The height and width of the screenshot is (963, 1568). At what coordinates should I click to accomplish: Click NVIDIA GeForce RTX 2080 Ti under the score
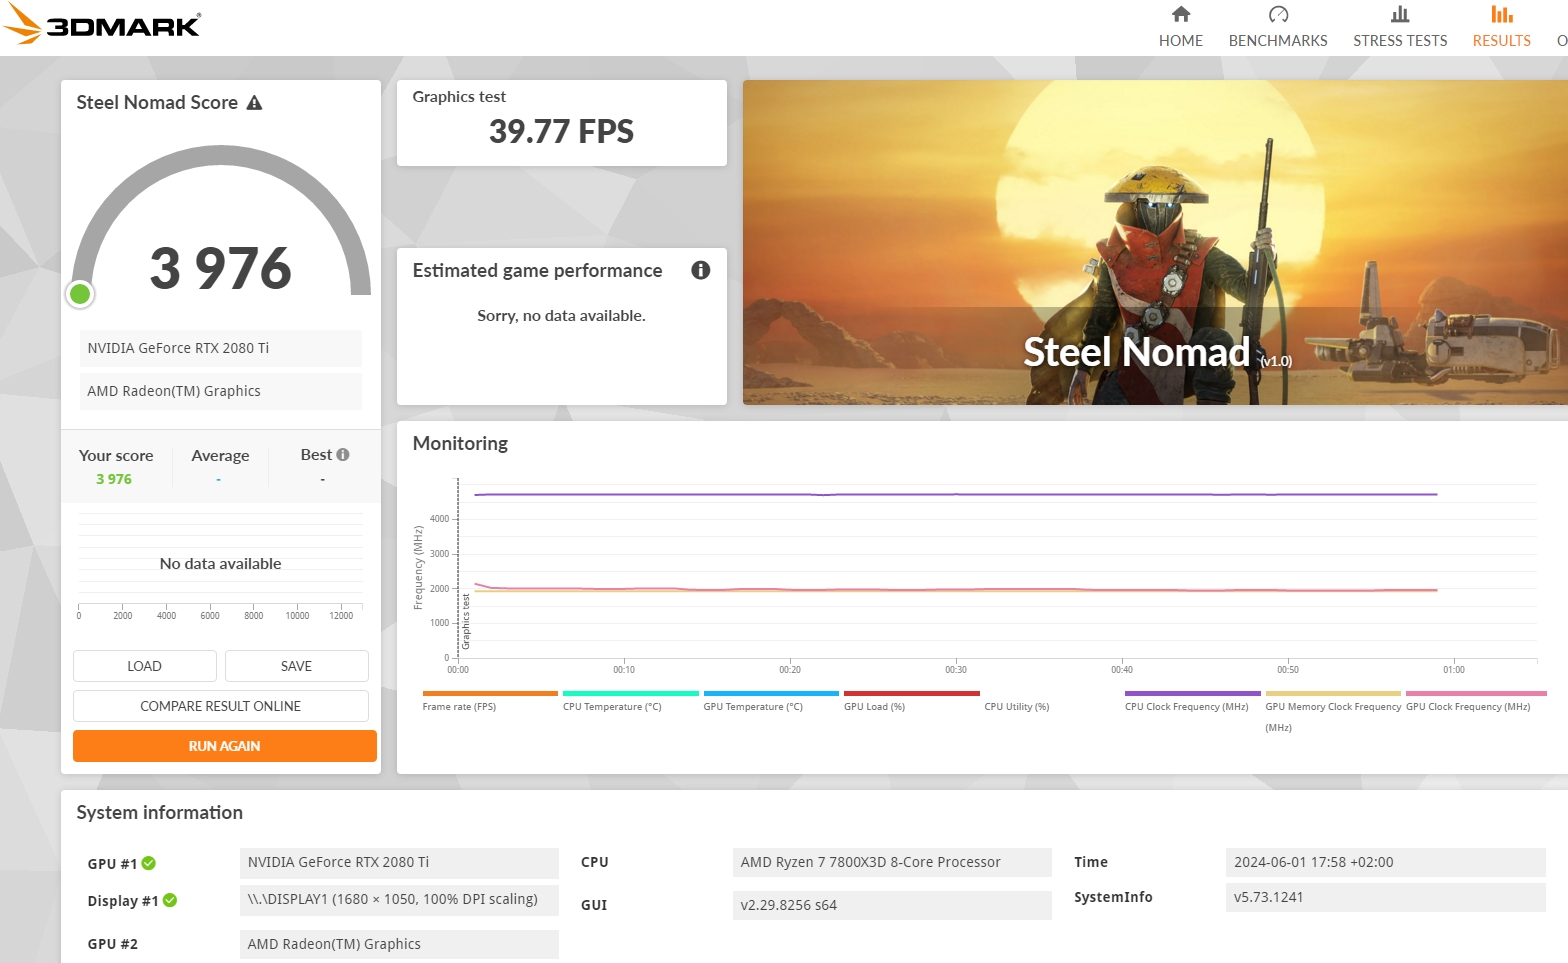pos(221,348)
